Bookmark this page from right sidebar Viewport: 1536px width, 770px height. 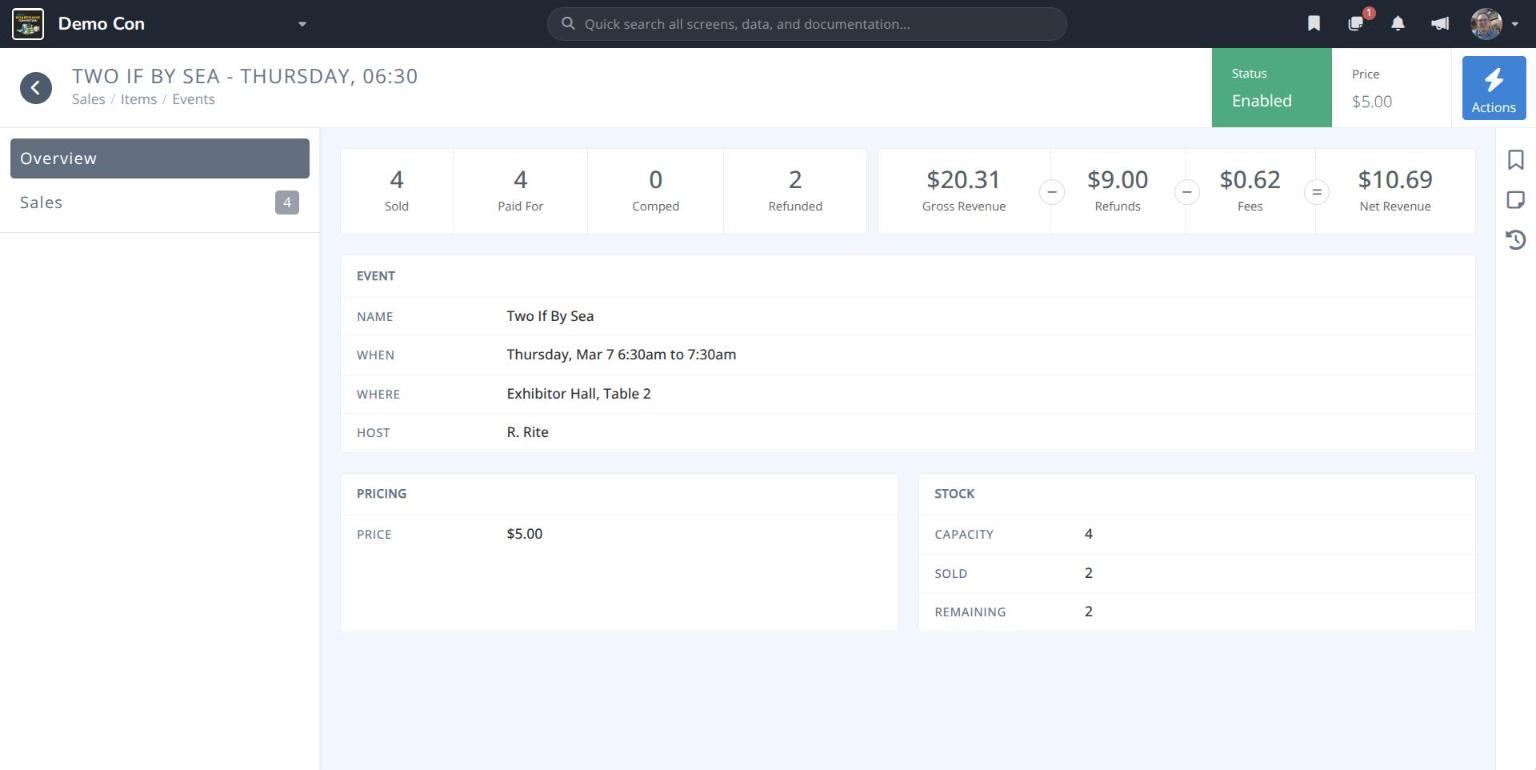1516,160
